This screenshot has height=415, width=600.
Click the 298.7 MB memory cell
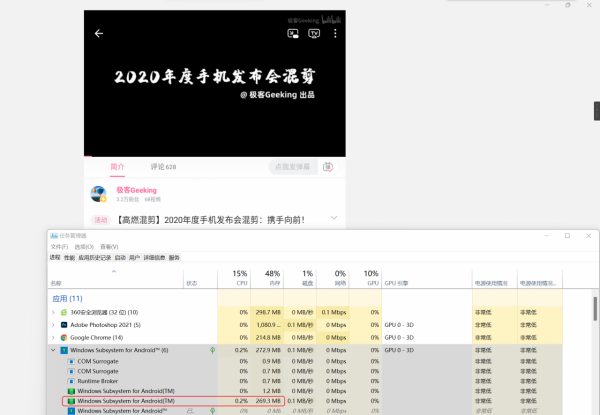(x=268, y=312)
